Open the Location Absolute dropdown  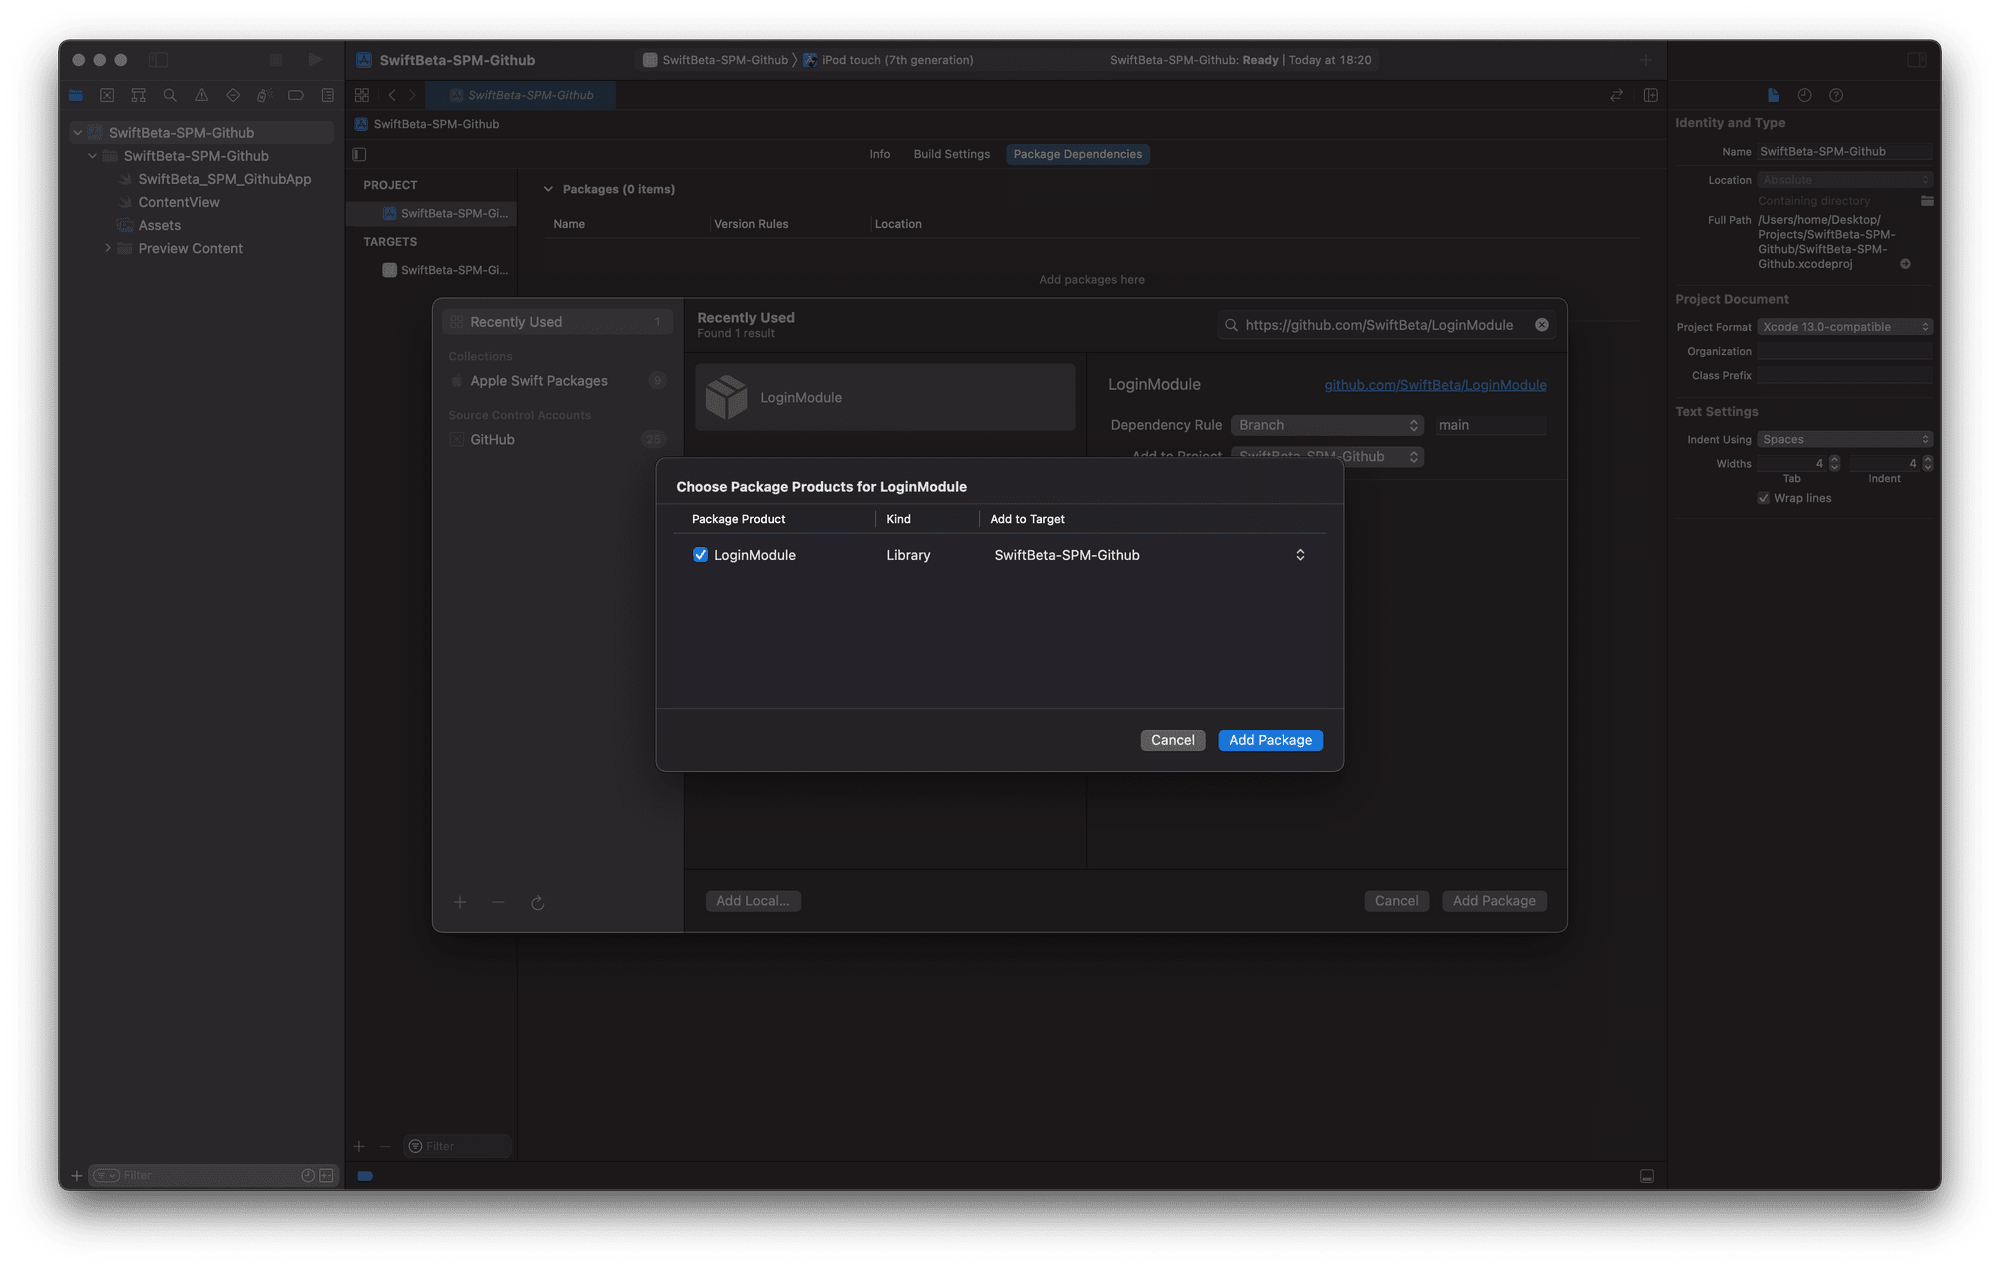pyautogui.click(x=1845, y=180)
